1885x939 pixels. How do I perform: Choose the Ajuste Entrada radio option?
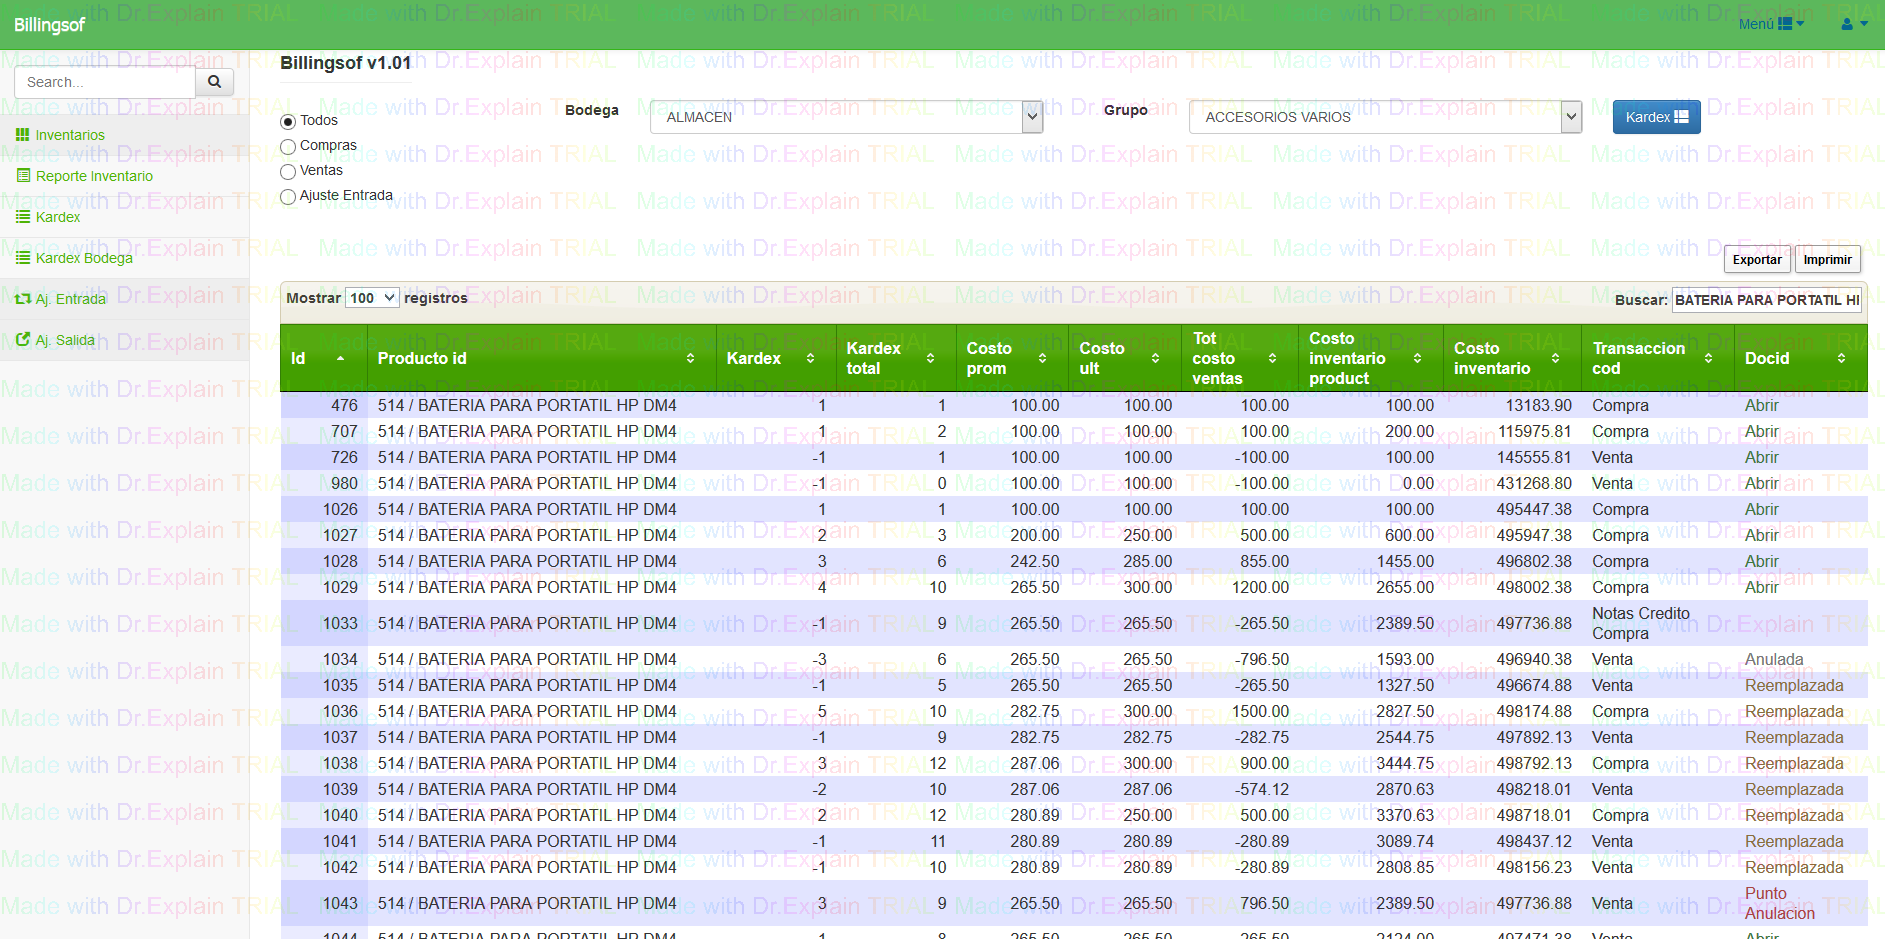click(288, 197)
